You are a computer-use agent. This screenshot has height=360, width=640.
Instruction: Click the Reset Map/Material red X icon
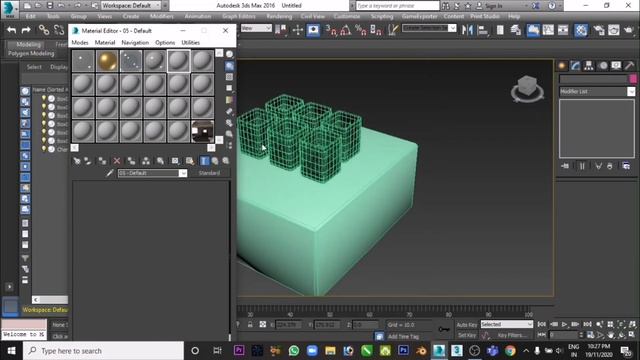[117, 161]
